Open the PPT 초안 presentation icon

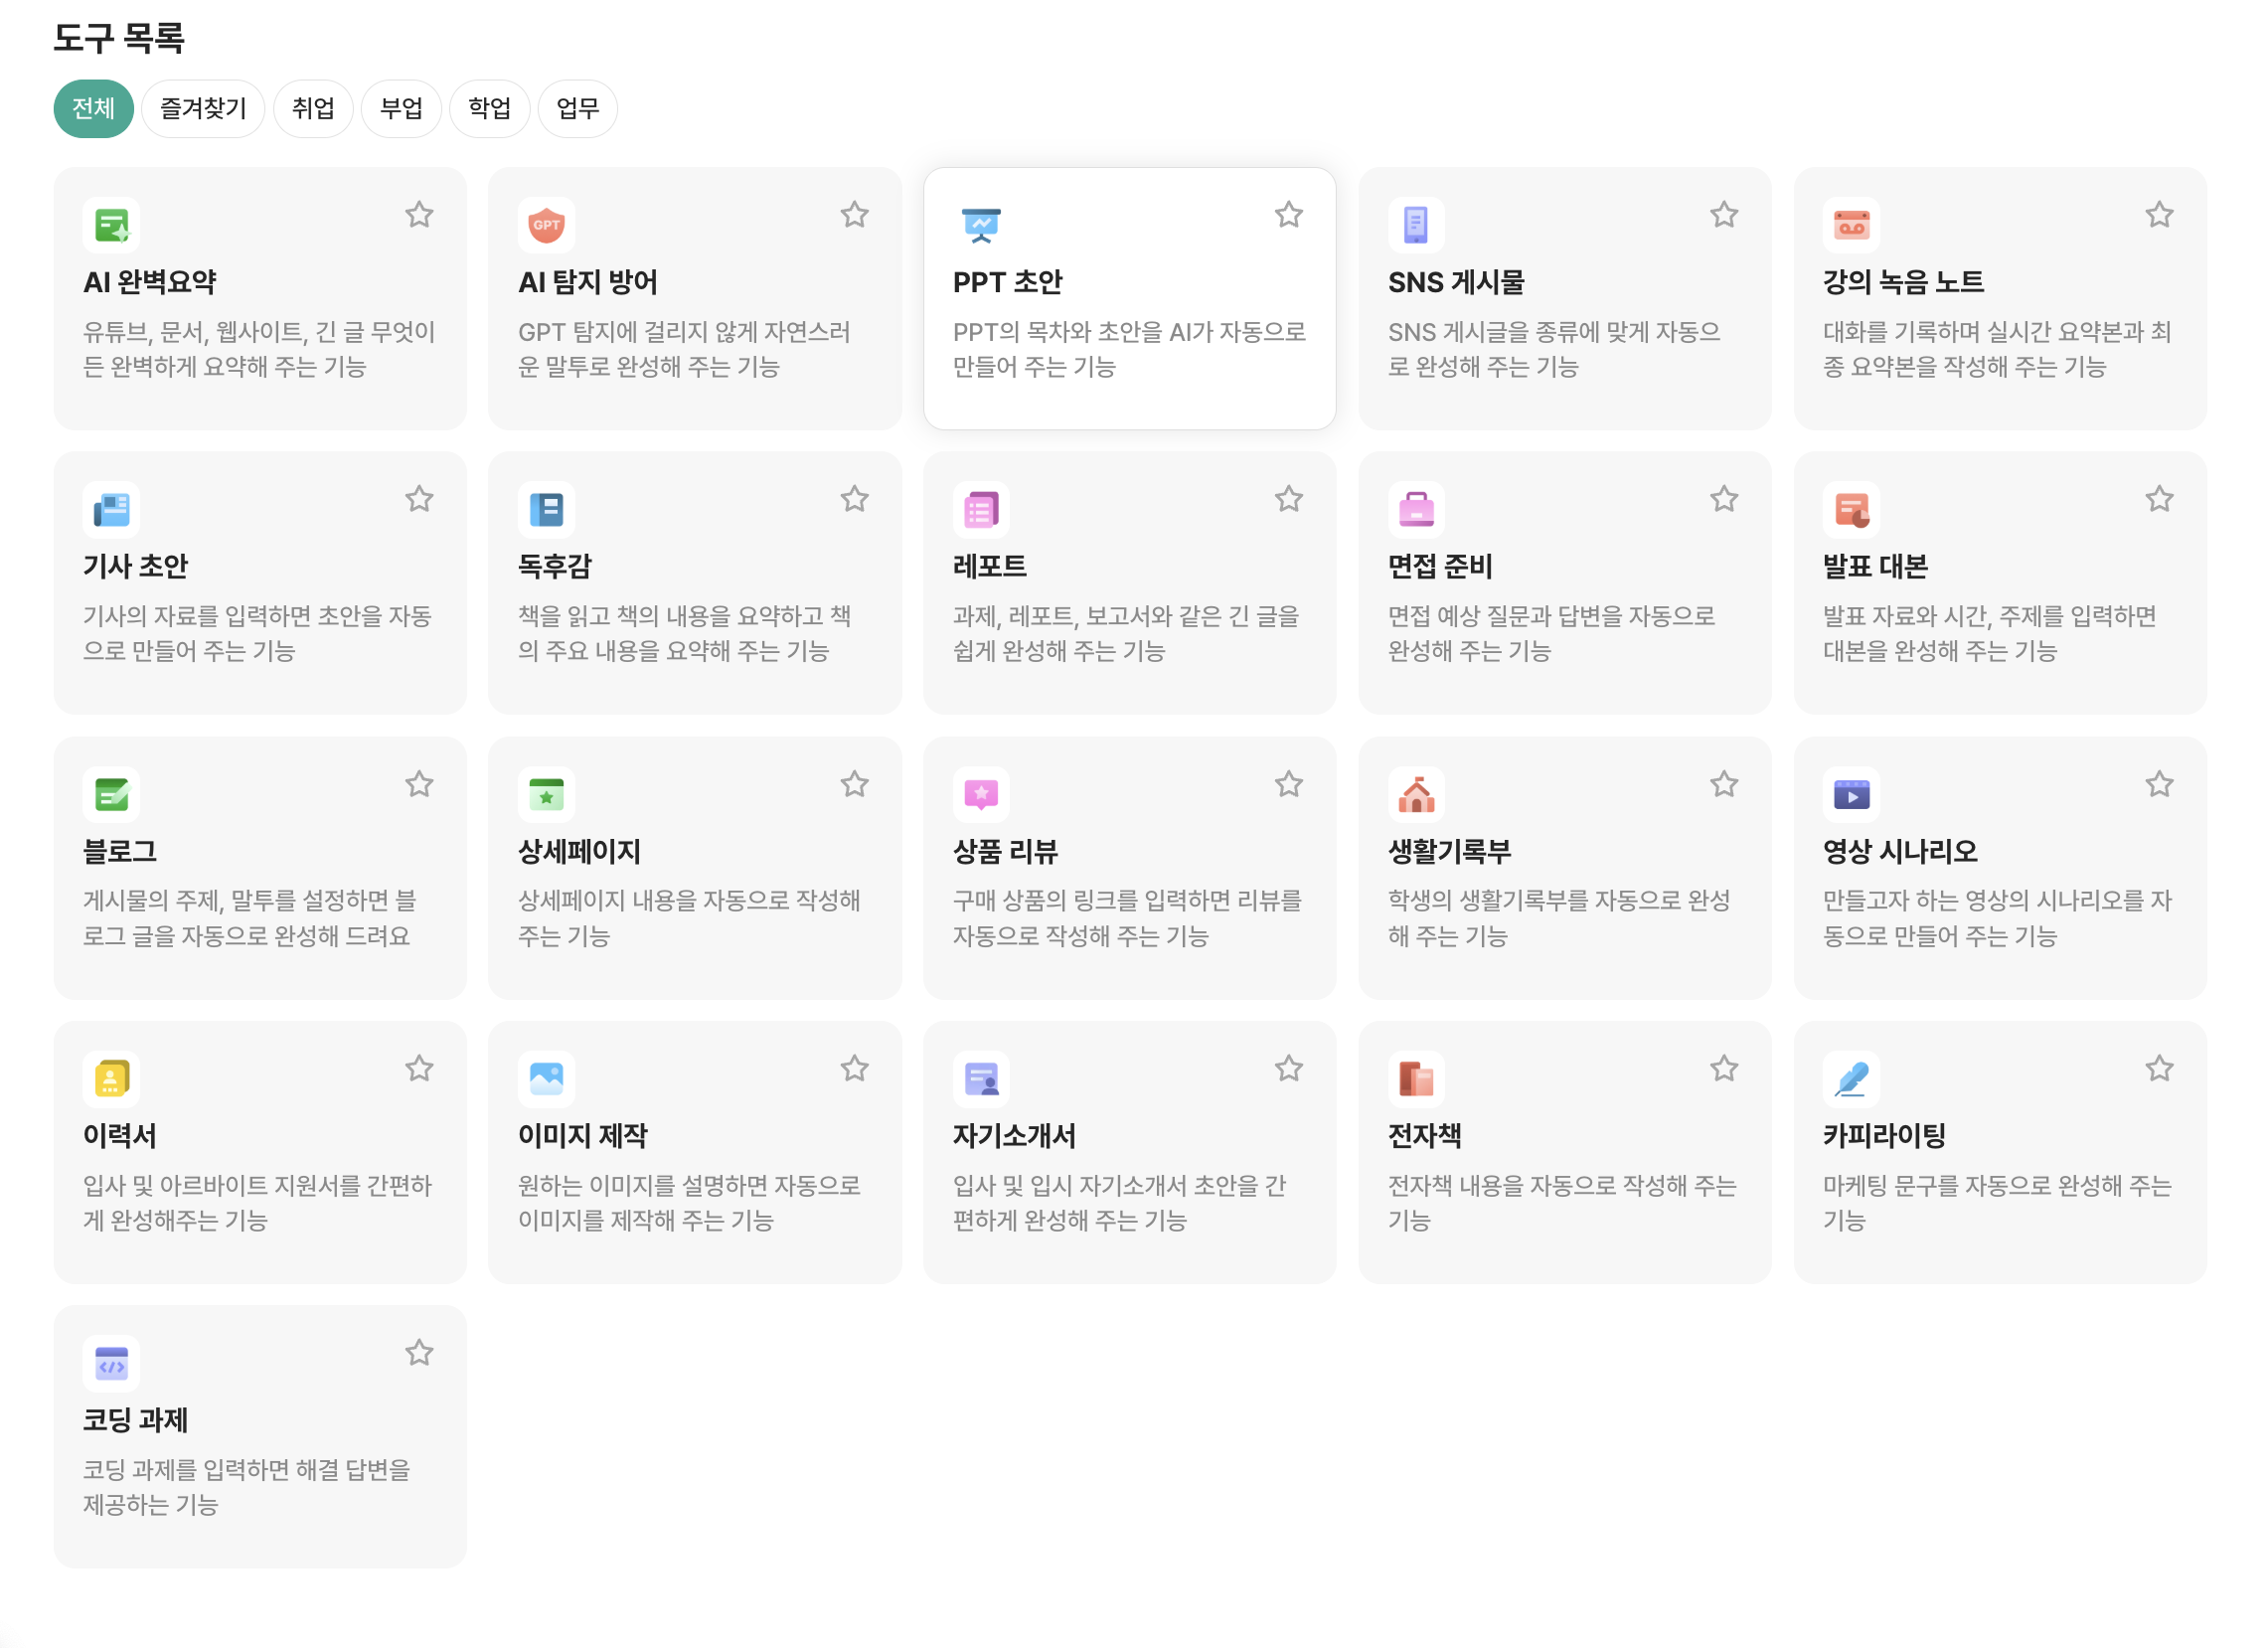(982, 225)
